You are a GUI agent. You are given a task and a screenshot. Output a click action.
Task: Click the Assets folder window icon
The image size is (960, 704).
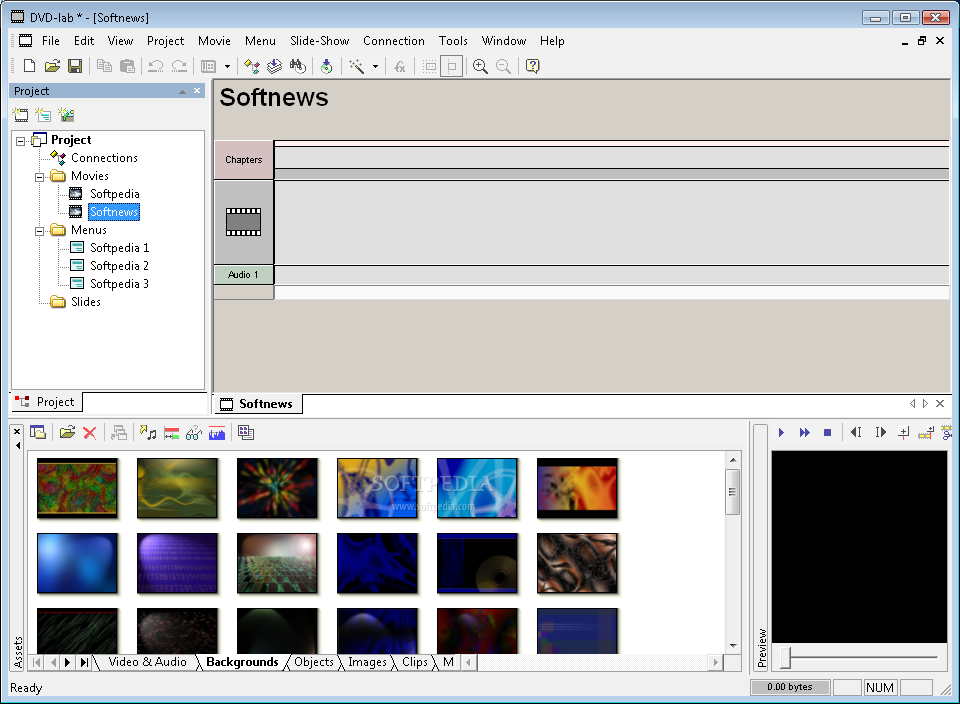tap(38, 433)
